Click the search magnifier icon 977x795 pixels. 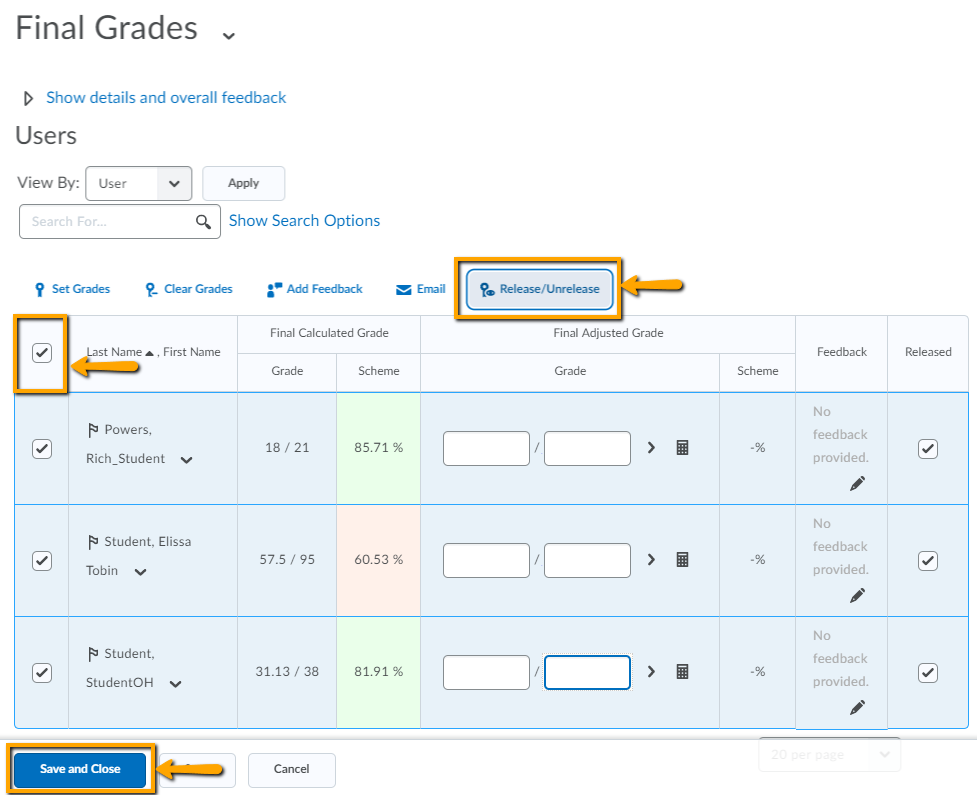pyautogui.click(x=204, y=221)
